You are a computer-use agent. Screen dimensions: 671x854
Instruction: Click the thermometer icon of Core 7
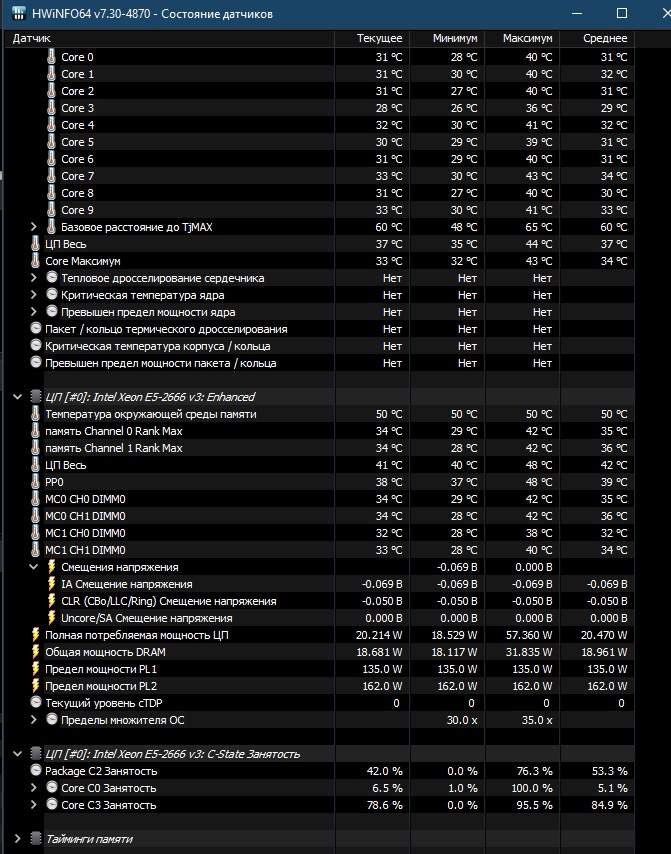pyautogui.click(x=51, y=176)
